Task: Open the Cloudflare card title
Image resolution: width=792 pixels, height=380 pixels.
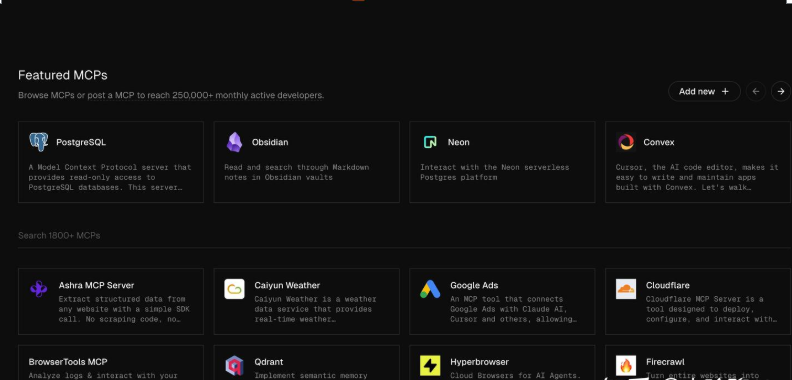Action: click(668, 286)
